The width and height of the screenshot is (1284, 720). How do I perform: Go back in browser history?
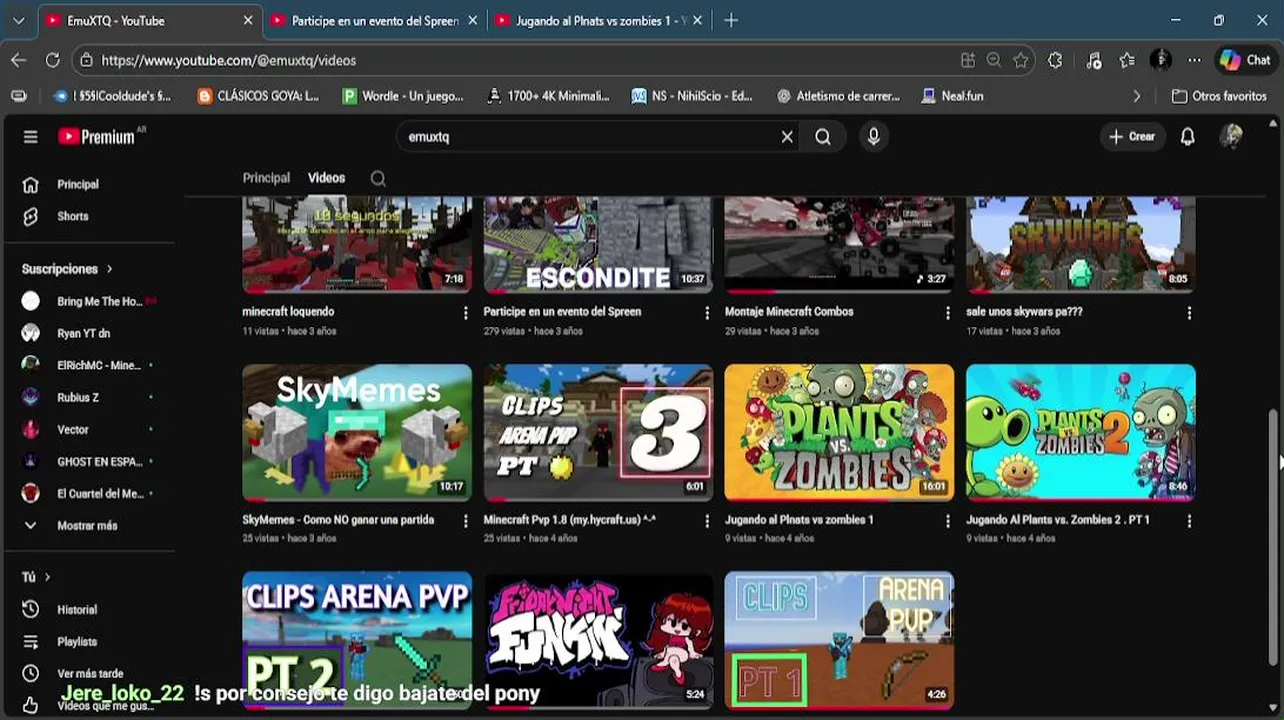pos(19,60)
